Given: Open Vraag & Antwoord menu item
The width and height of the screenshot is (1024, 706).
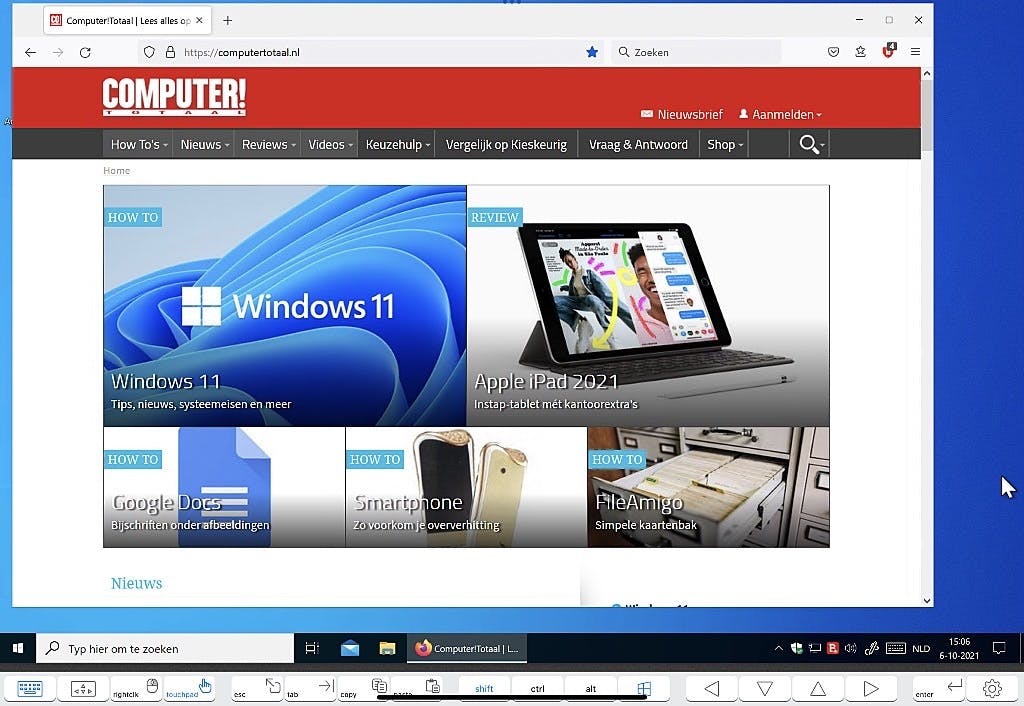Looking at the screenshot, I should [638, 144].
